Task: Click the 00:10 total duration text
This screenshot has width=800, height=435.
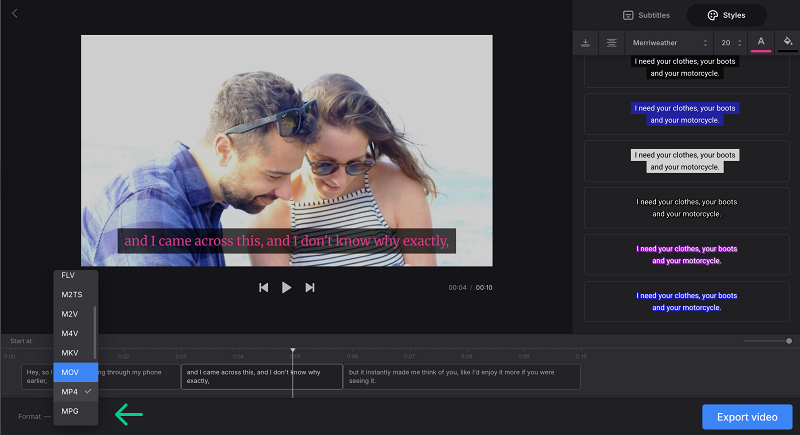Action: tap(484, 288)
